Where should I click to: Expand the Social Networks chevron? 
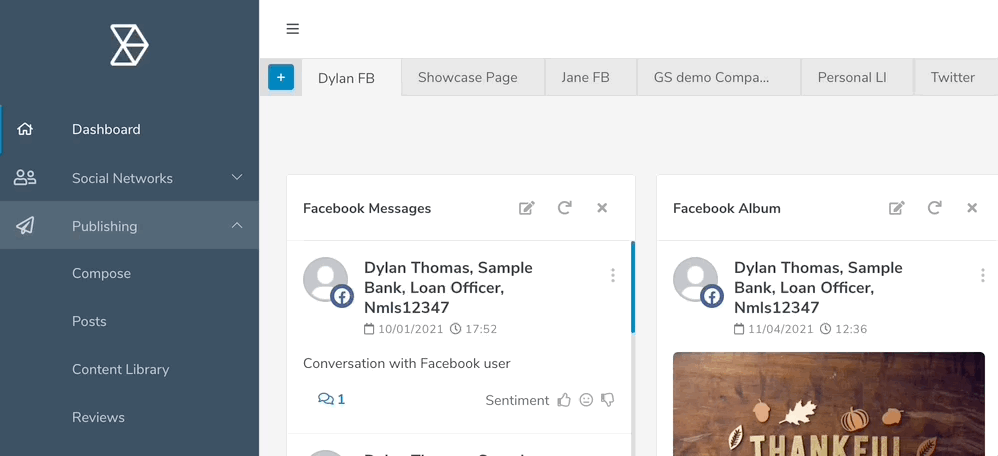click(x=237, y=178)
